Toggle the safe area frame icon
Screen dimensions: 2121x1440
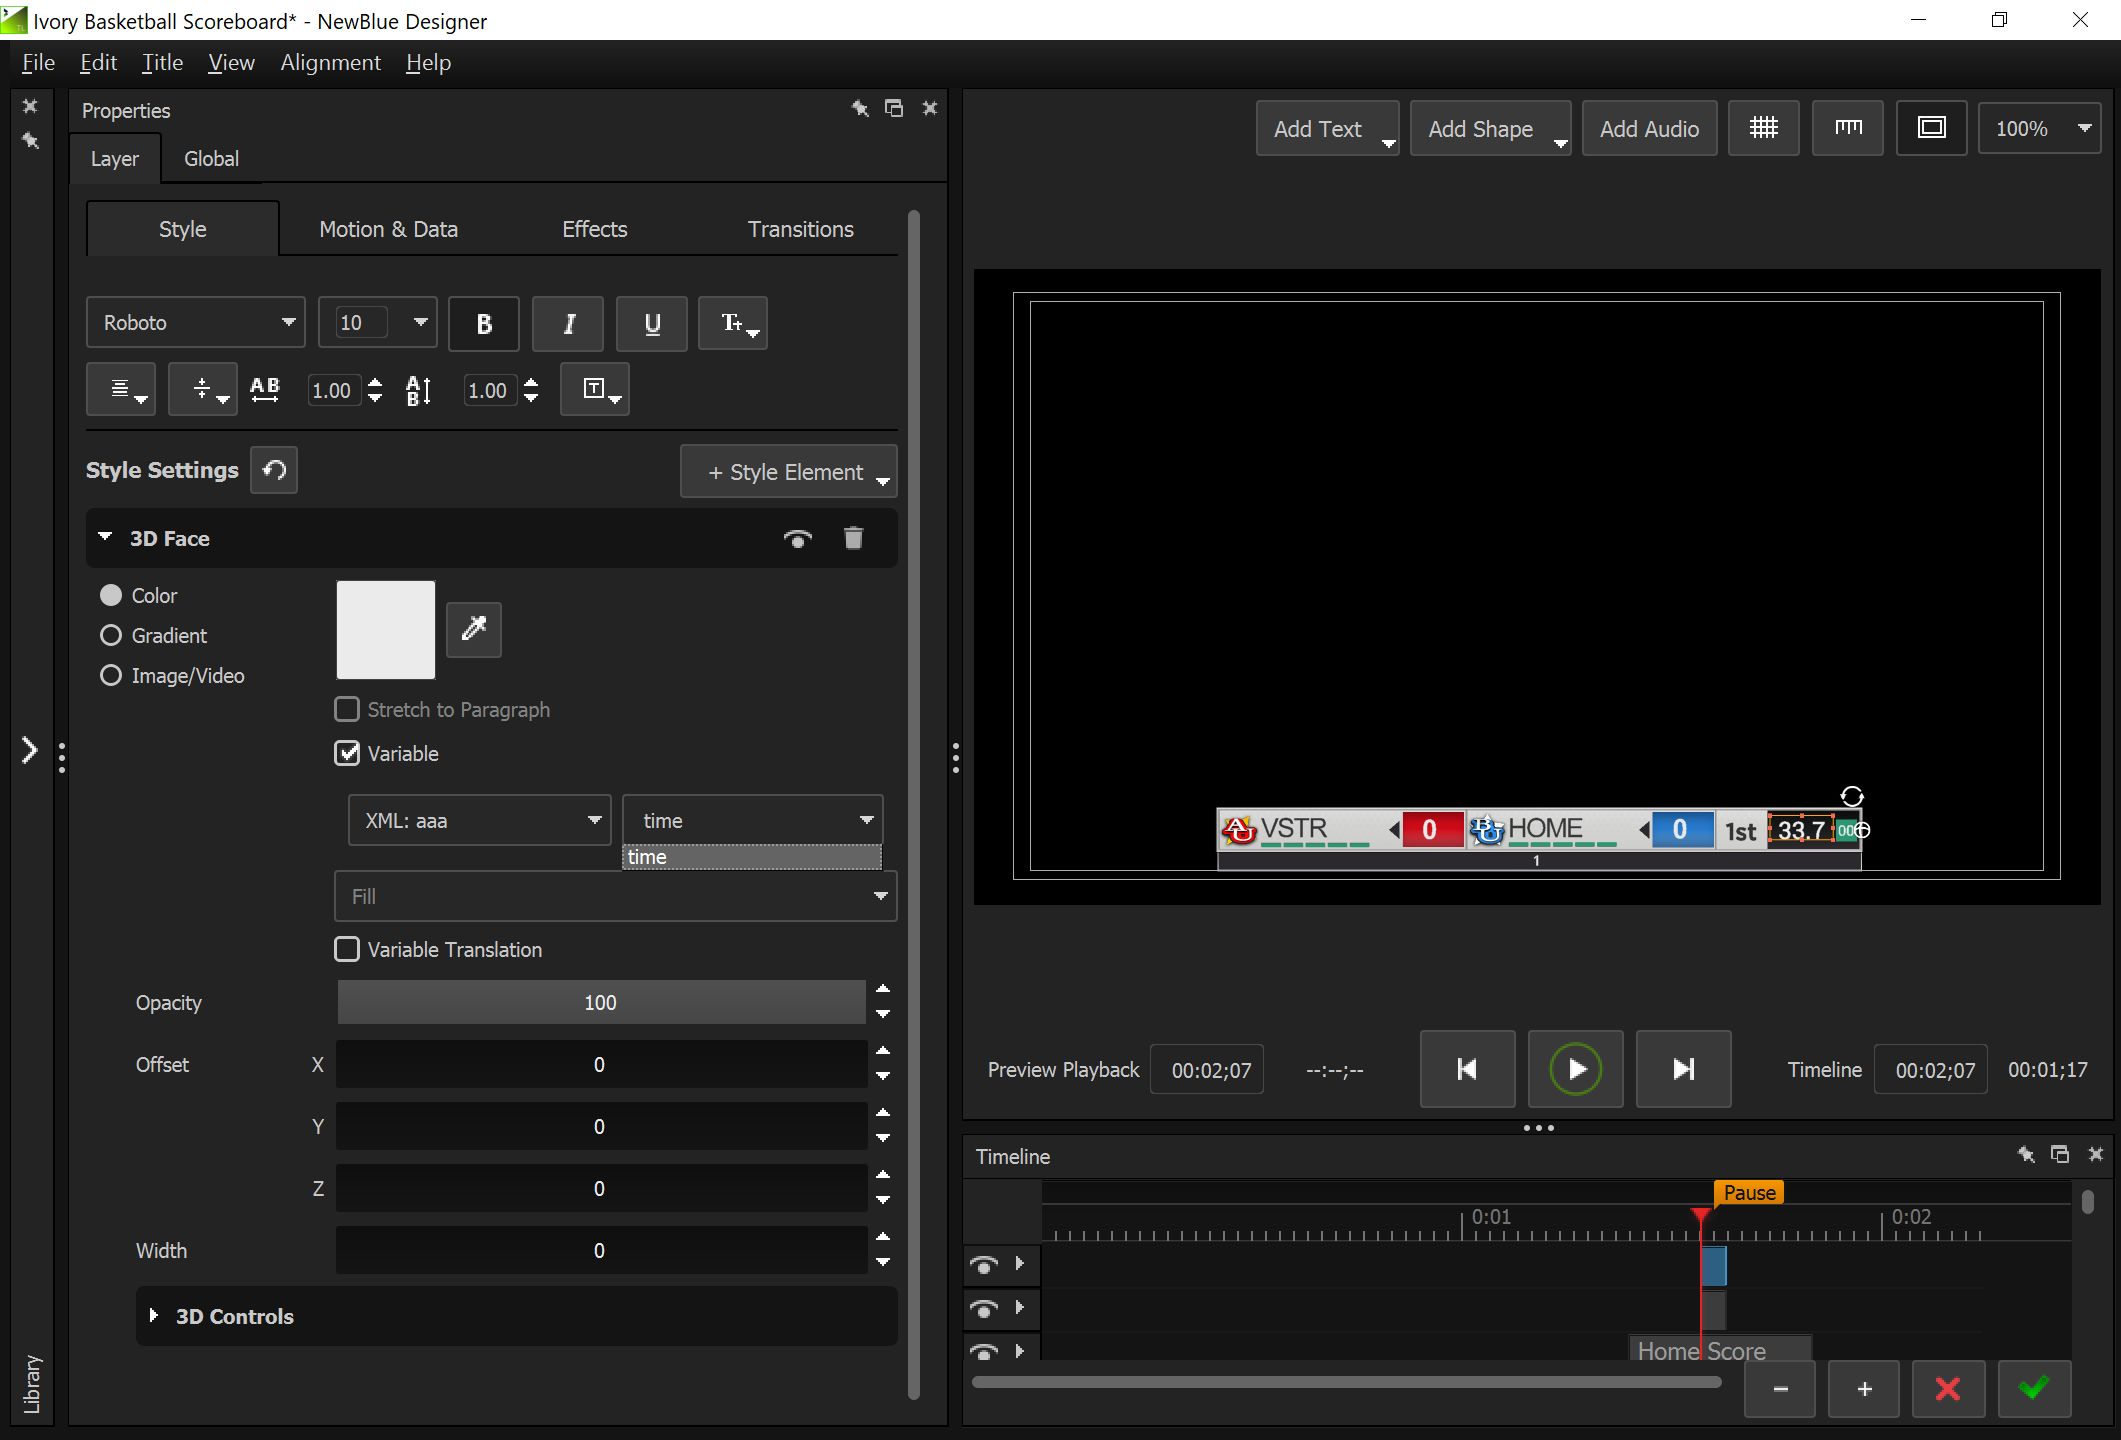(1931, 128)
